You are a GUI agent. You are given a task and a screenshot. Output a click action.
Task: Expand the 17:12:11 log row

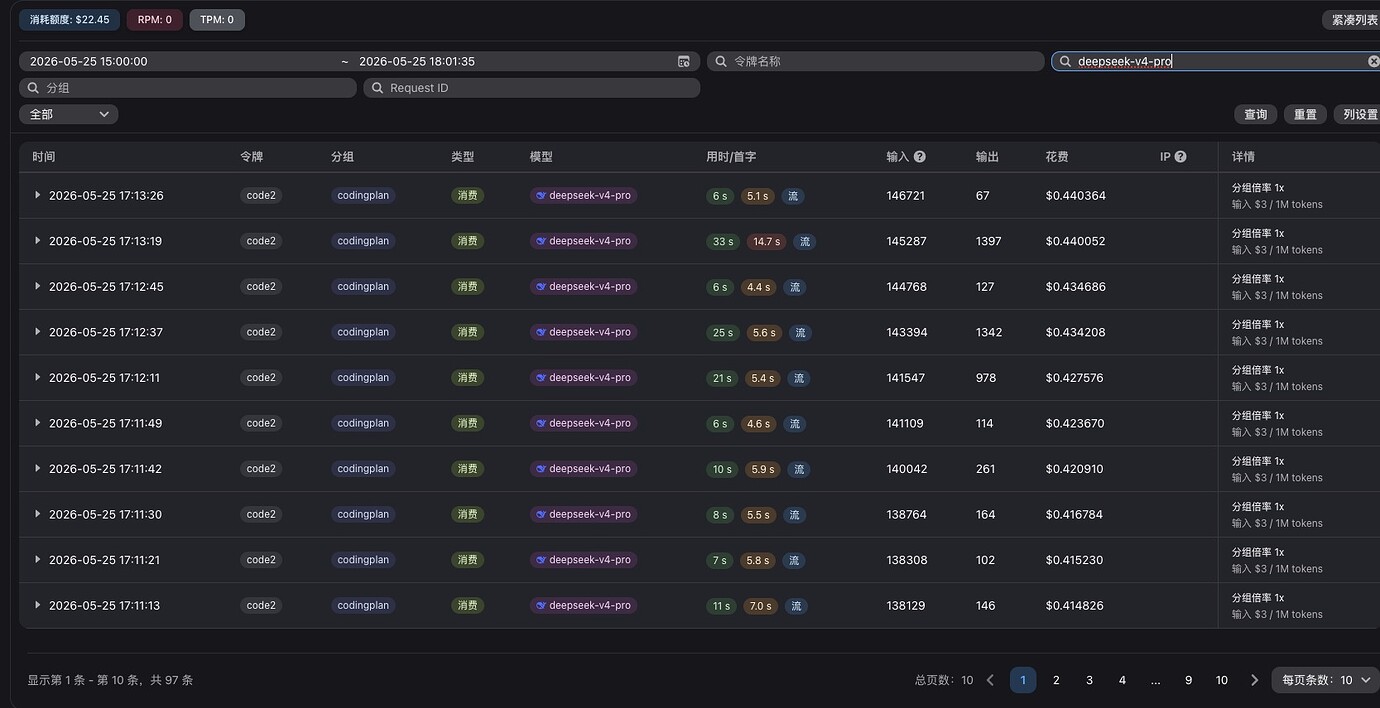tap(38, 377)
